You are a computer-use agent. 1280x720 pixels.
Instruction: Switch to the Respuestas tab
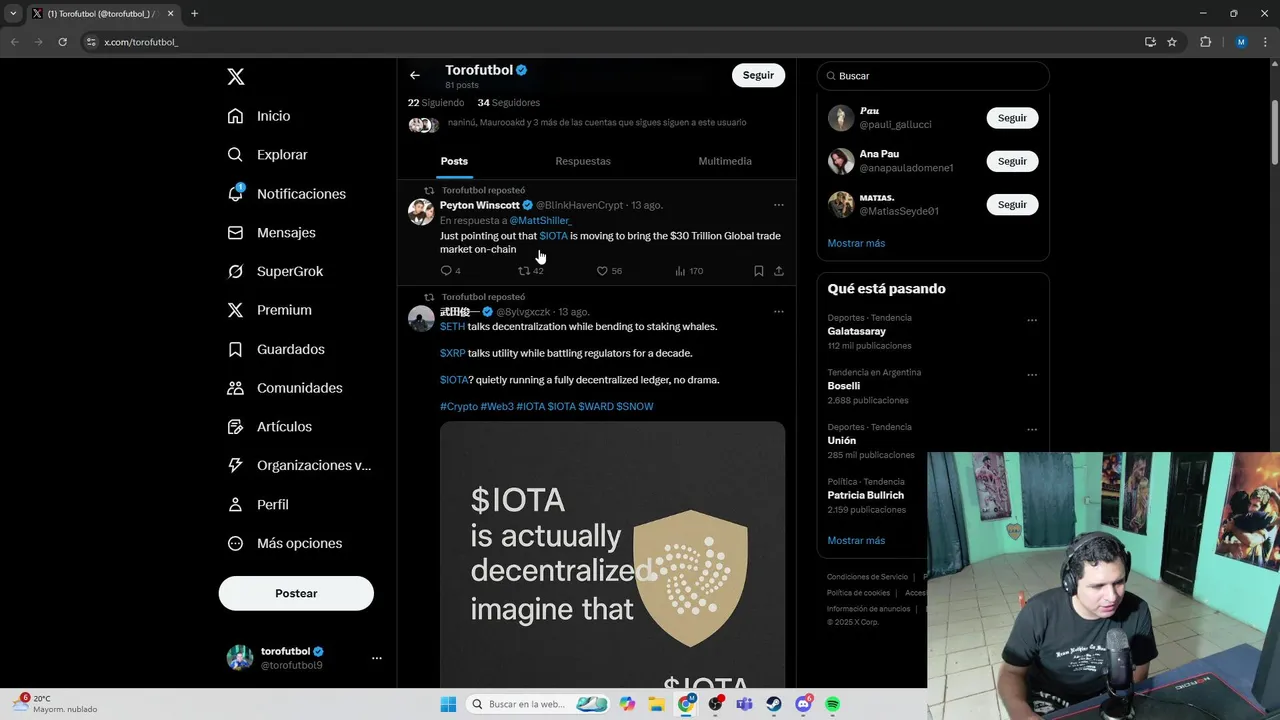coord(583,161)
